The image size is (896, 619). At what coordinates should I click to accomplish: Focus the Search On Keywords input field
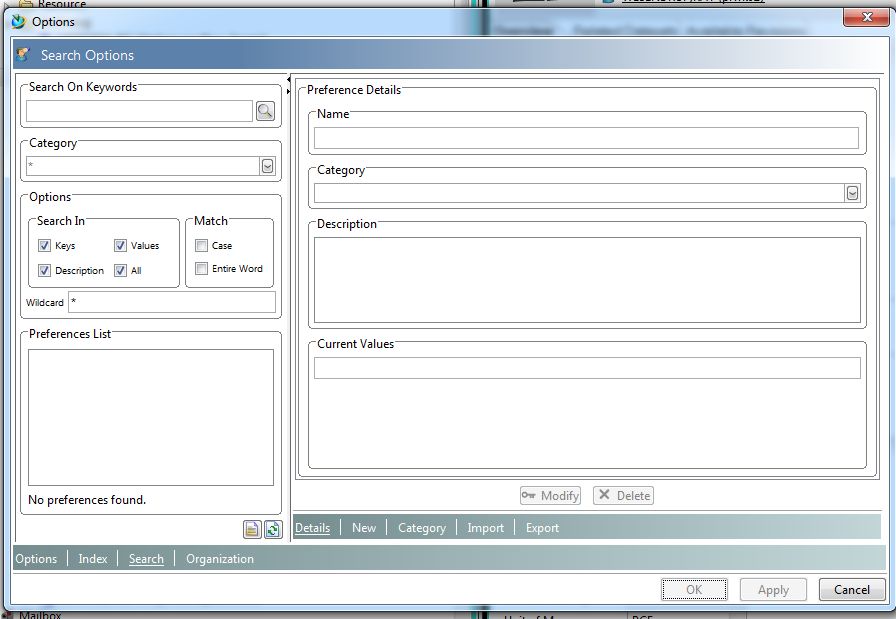coord(139,111)
